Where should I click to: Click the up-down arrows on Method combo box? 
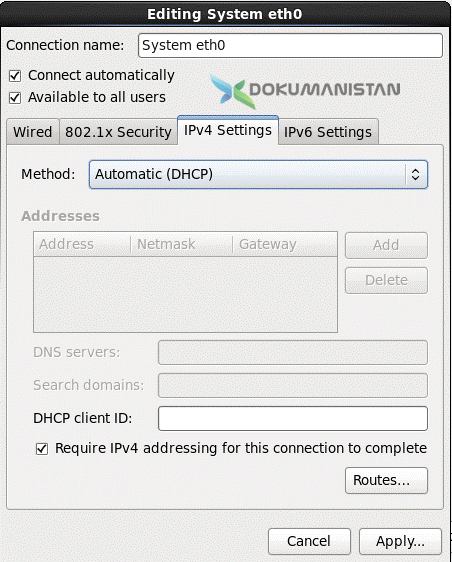click(415, 175)
